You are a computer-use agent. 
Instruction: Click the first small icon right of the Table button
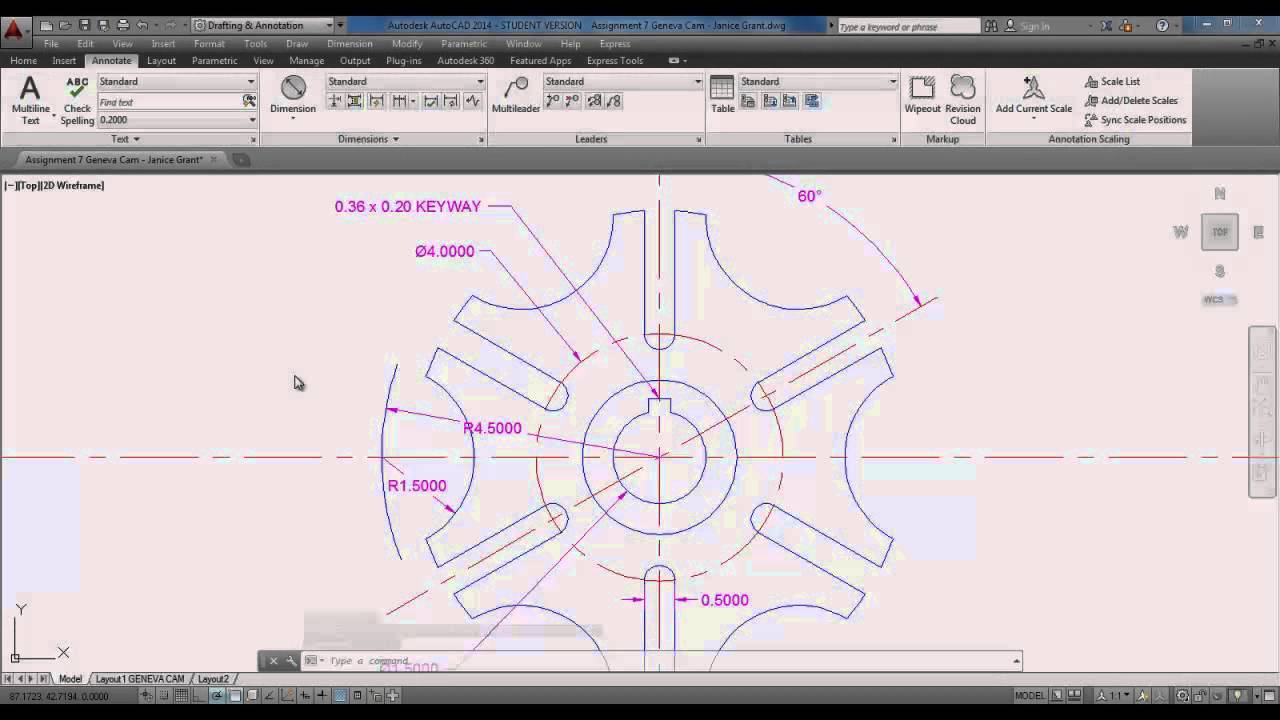pos(748,101)
